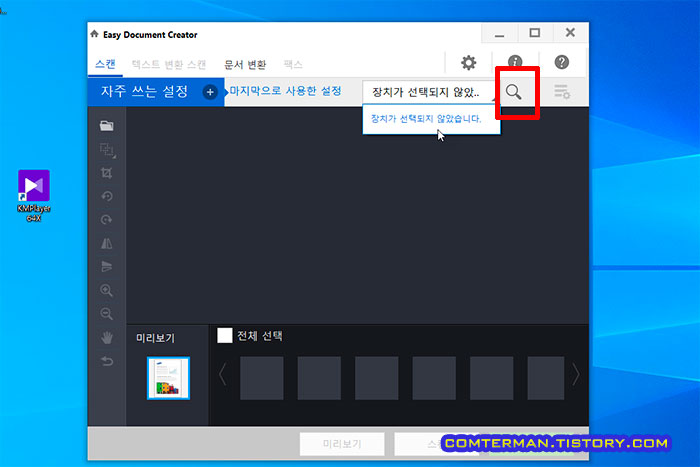
Task: Flip image horizontally
Action: click(x=107, y=243)
